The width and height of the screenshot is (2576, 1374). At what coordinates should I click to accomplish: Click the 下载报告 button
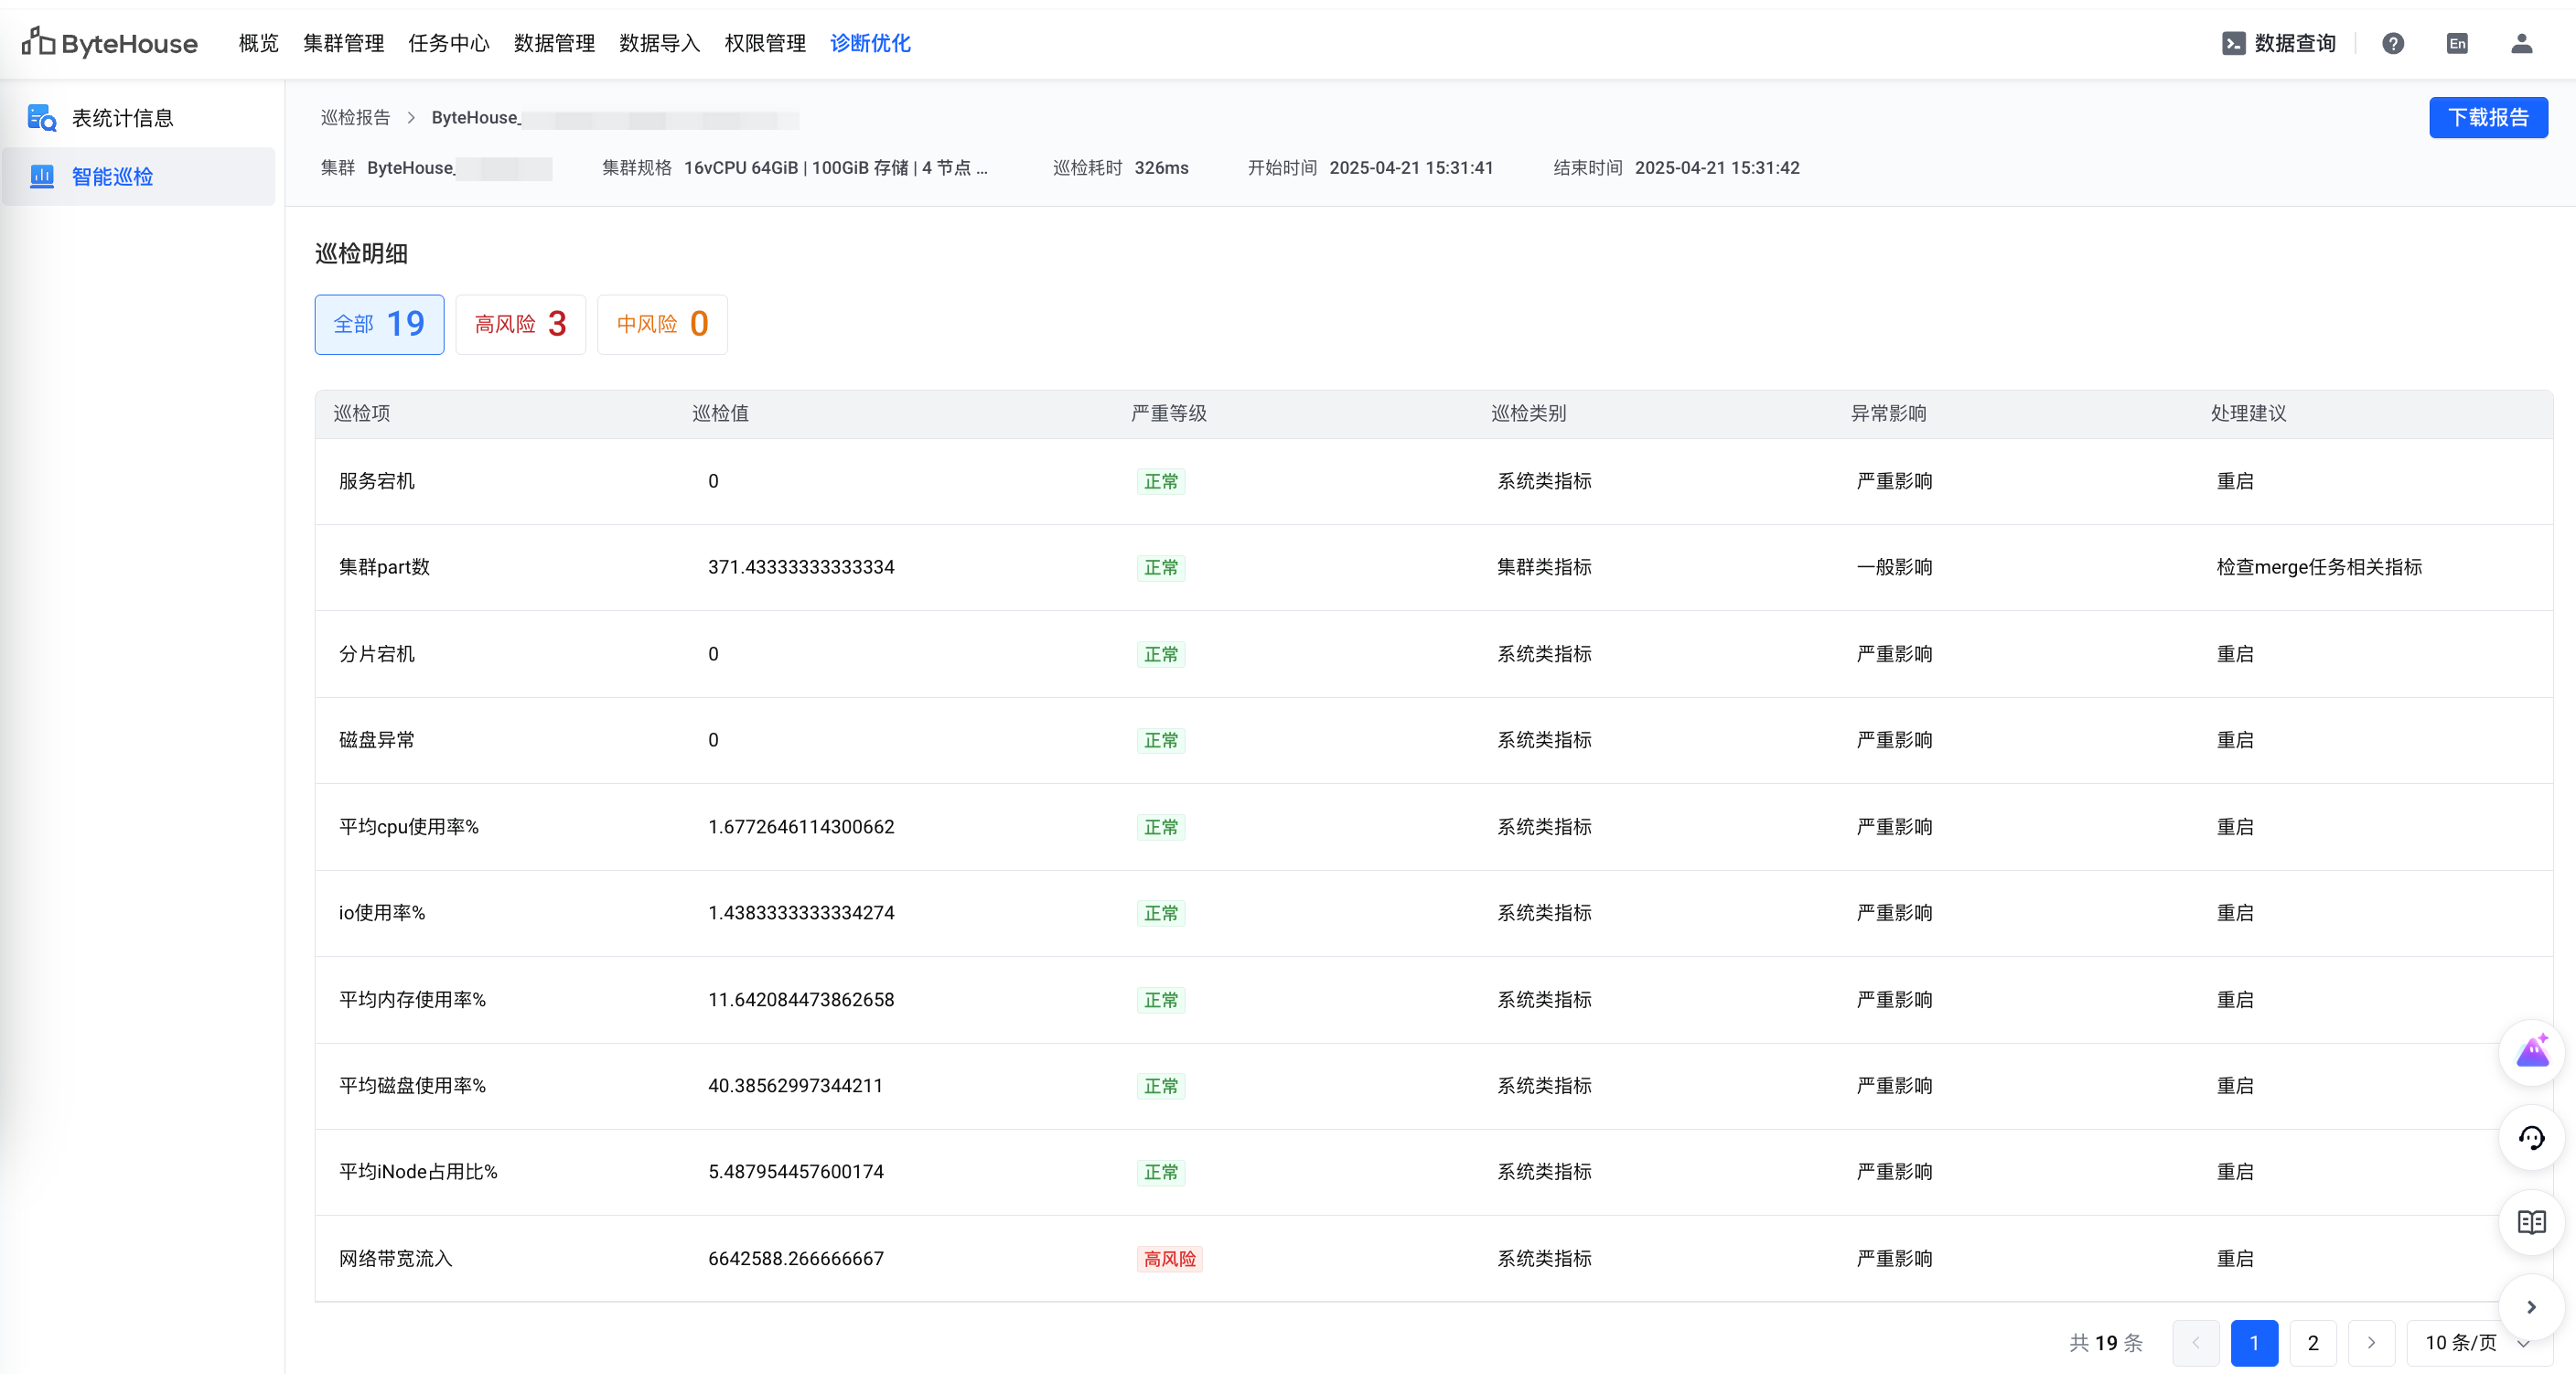(x=2488, y=117)
